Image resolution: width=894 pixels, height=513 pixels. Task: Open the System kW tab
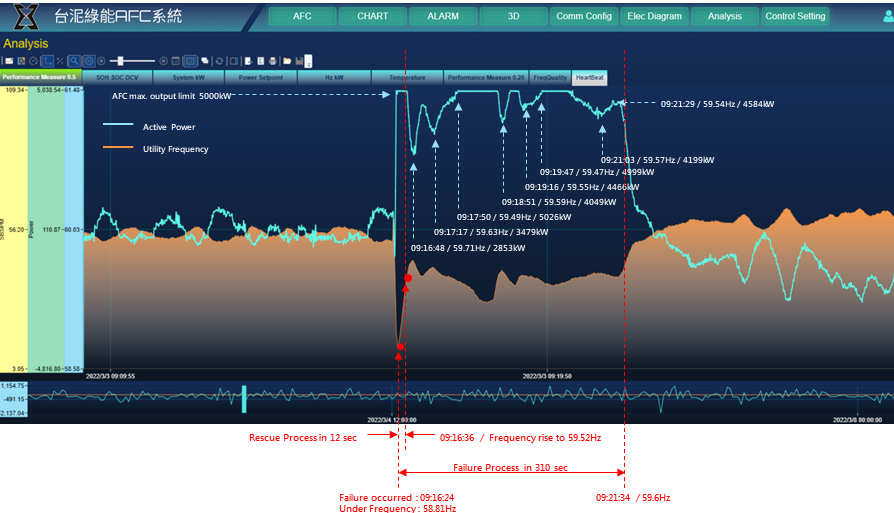point(188,77)
